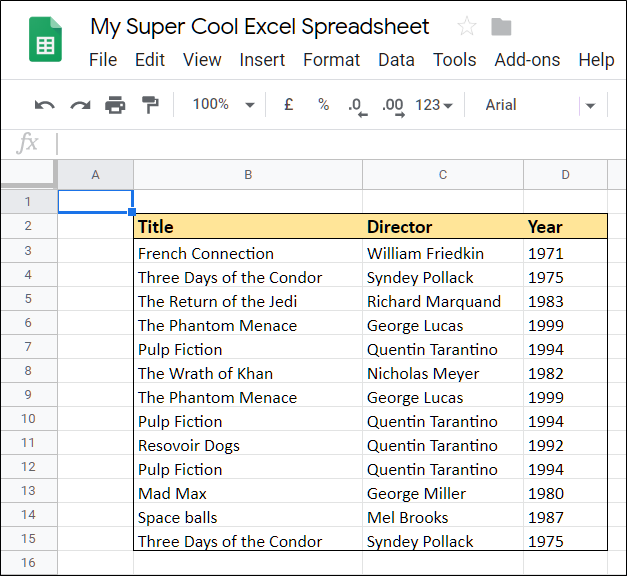Star the spreadsheet document
627x576 pixels.
point(466,27)
